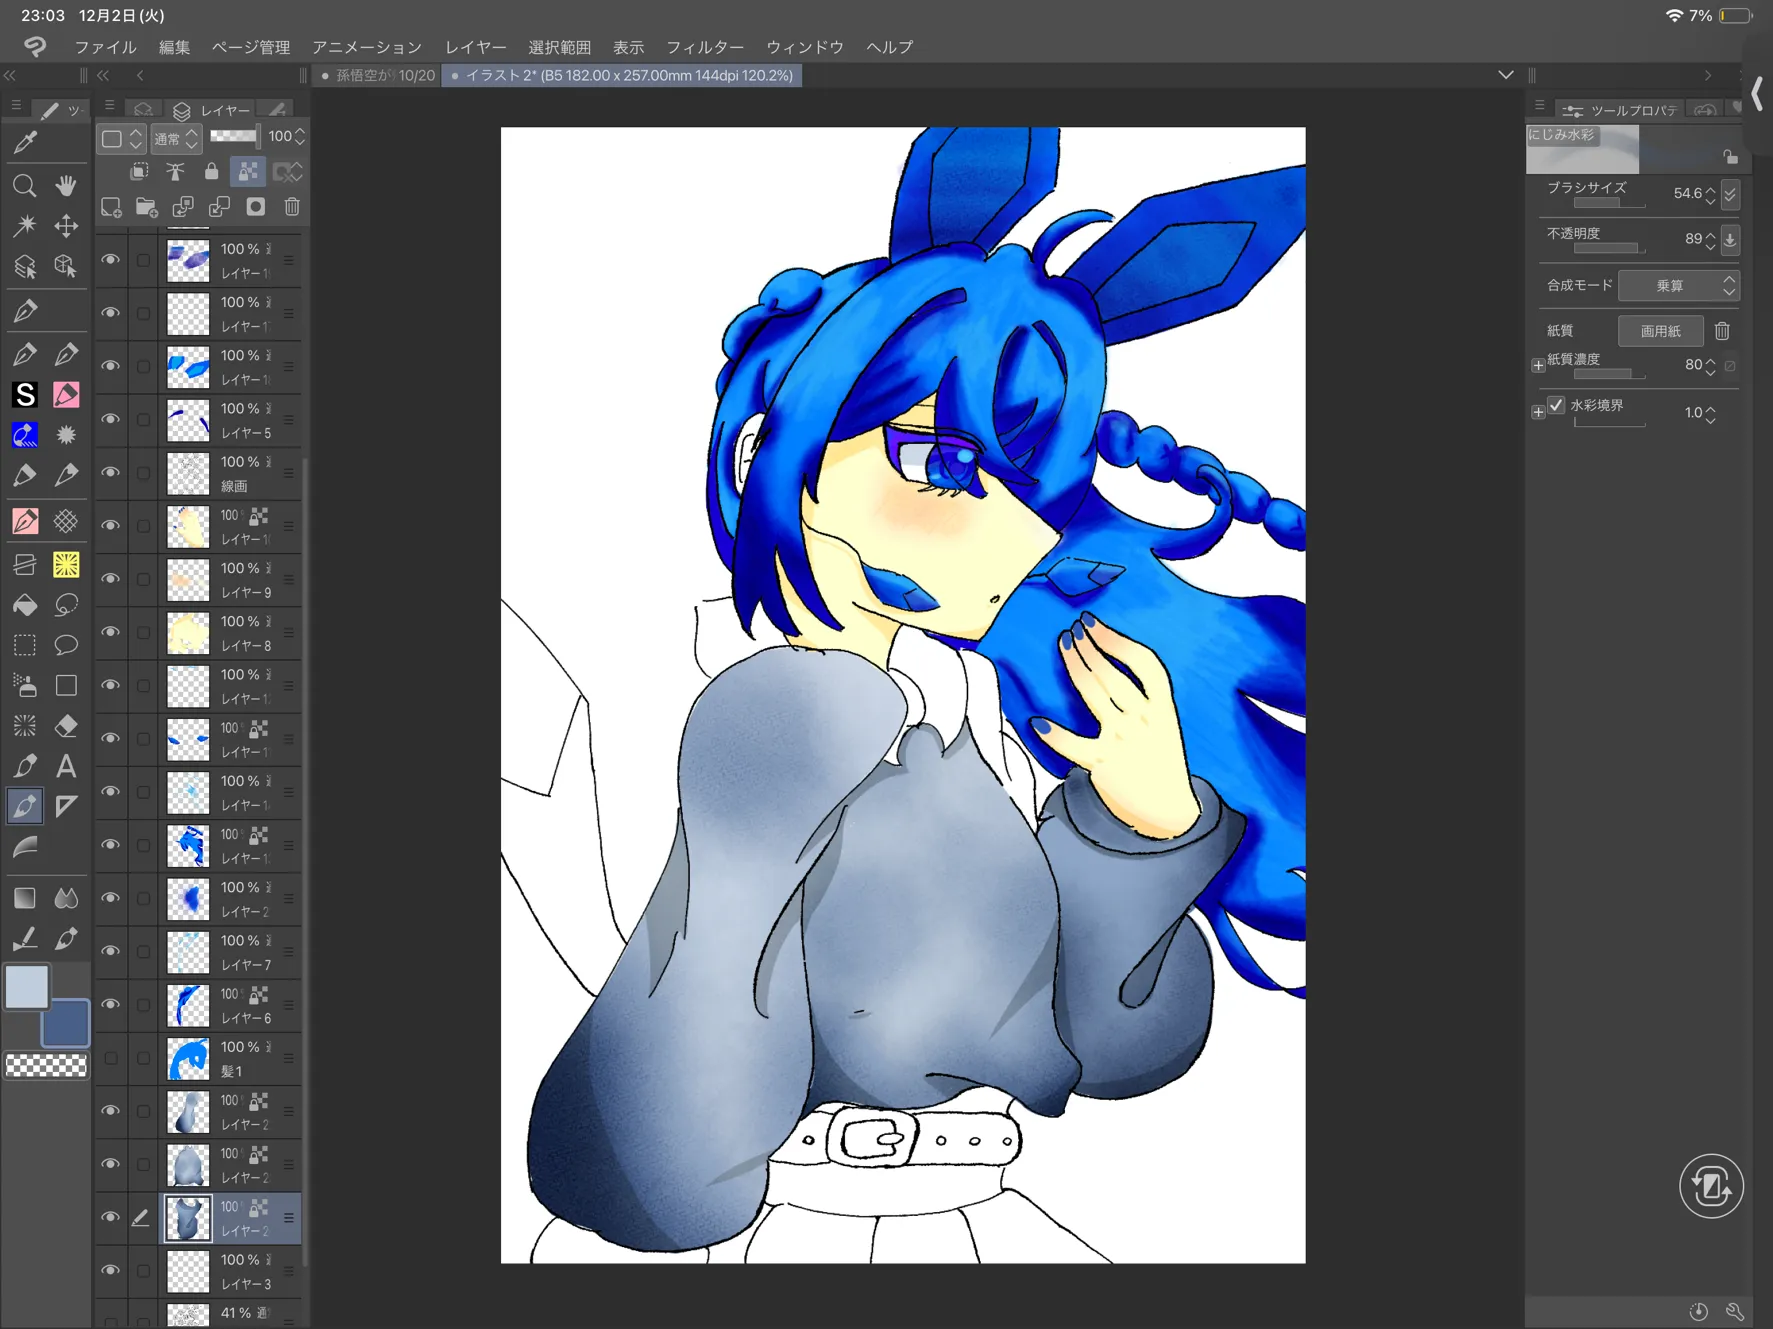Screen dimensions: 1773x1329
Task: Select the Fill bucket tool
Action: coord(25,606)
